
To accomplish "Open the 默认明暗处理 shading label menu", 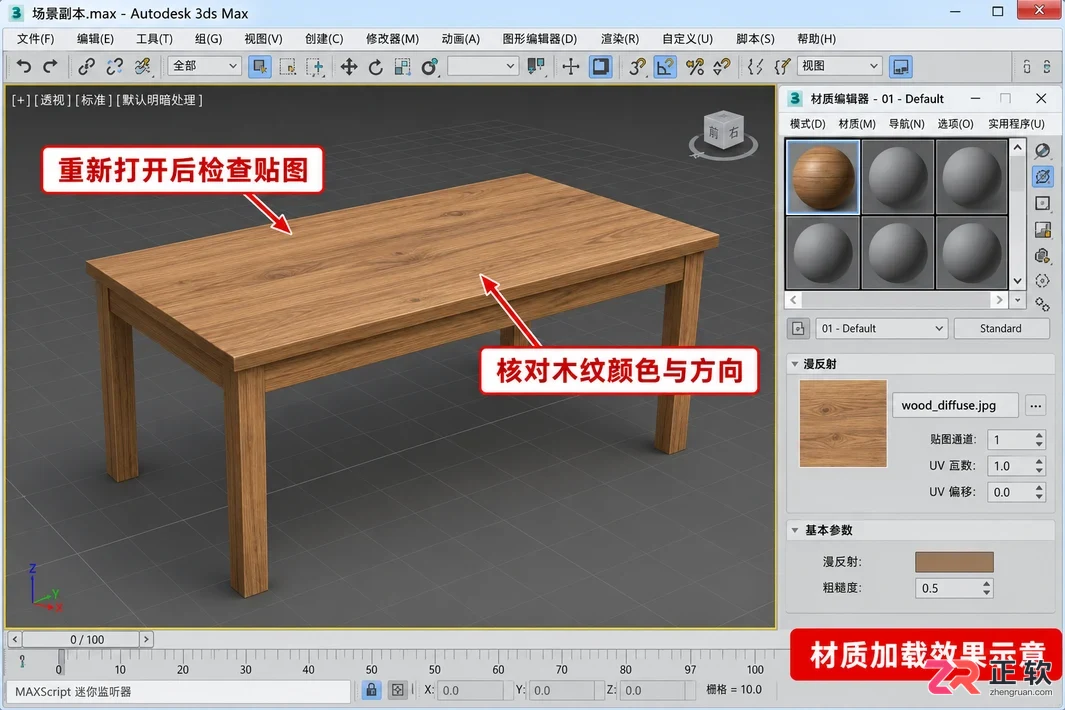I will [x=160, y=100].
